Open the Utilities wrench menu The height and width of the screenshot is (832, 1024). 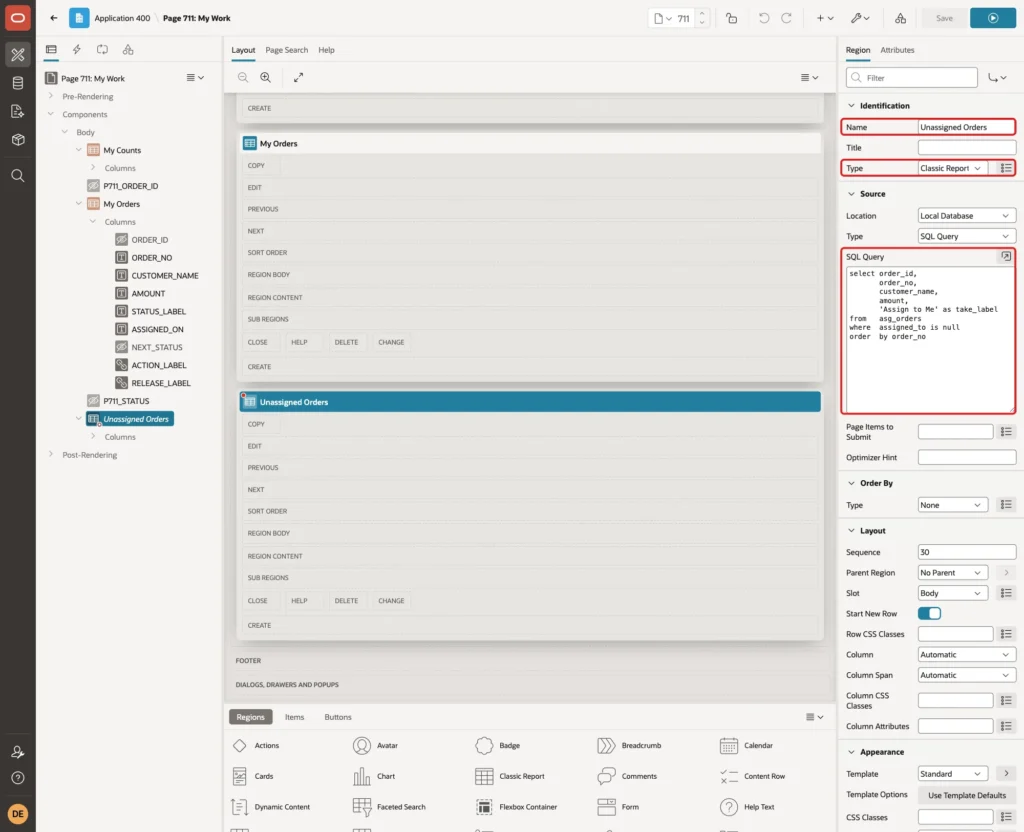860,18
